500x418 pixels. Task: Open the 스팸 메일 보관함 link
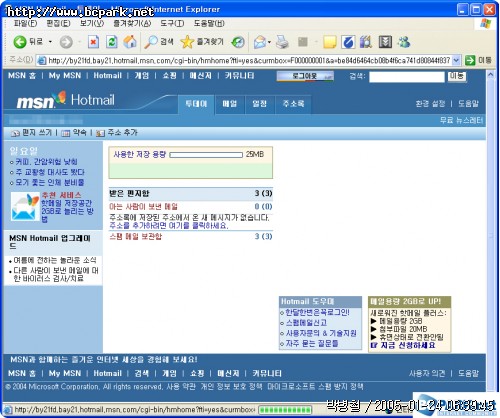(x=136, y=237)
